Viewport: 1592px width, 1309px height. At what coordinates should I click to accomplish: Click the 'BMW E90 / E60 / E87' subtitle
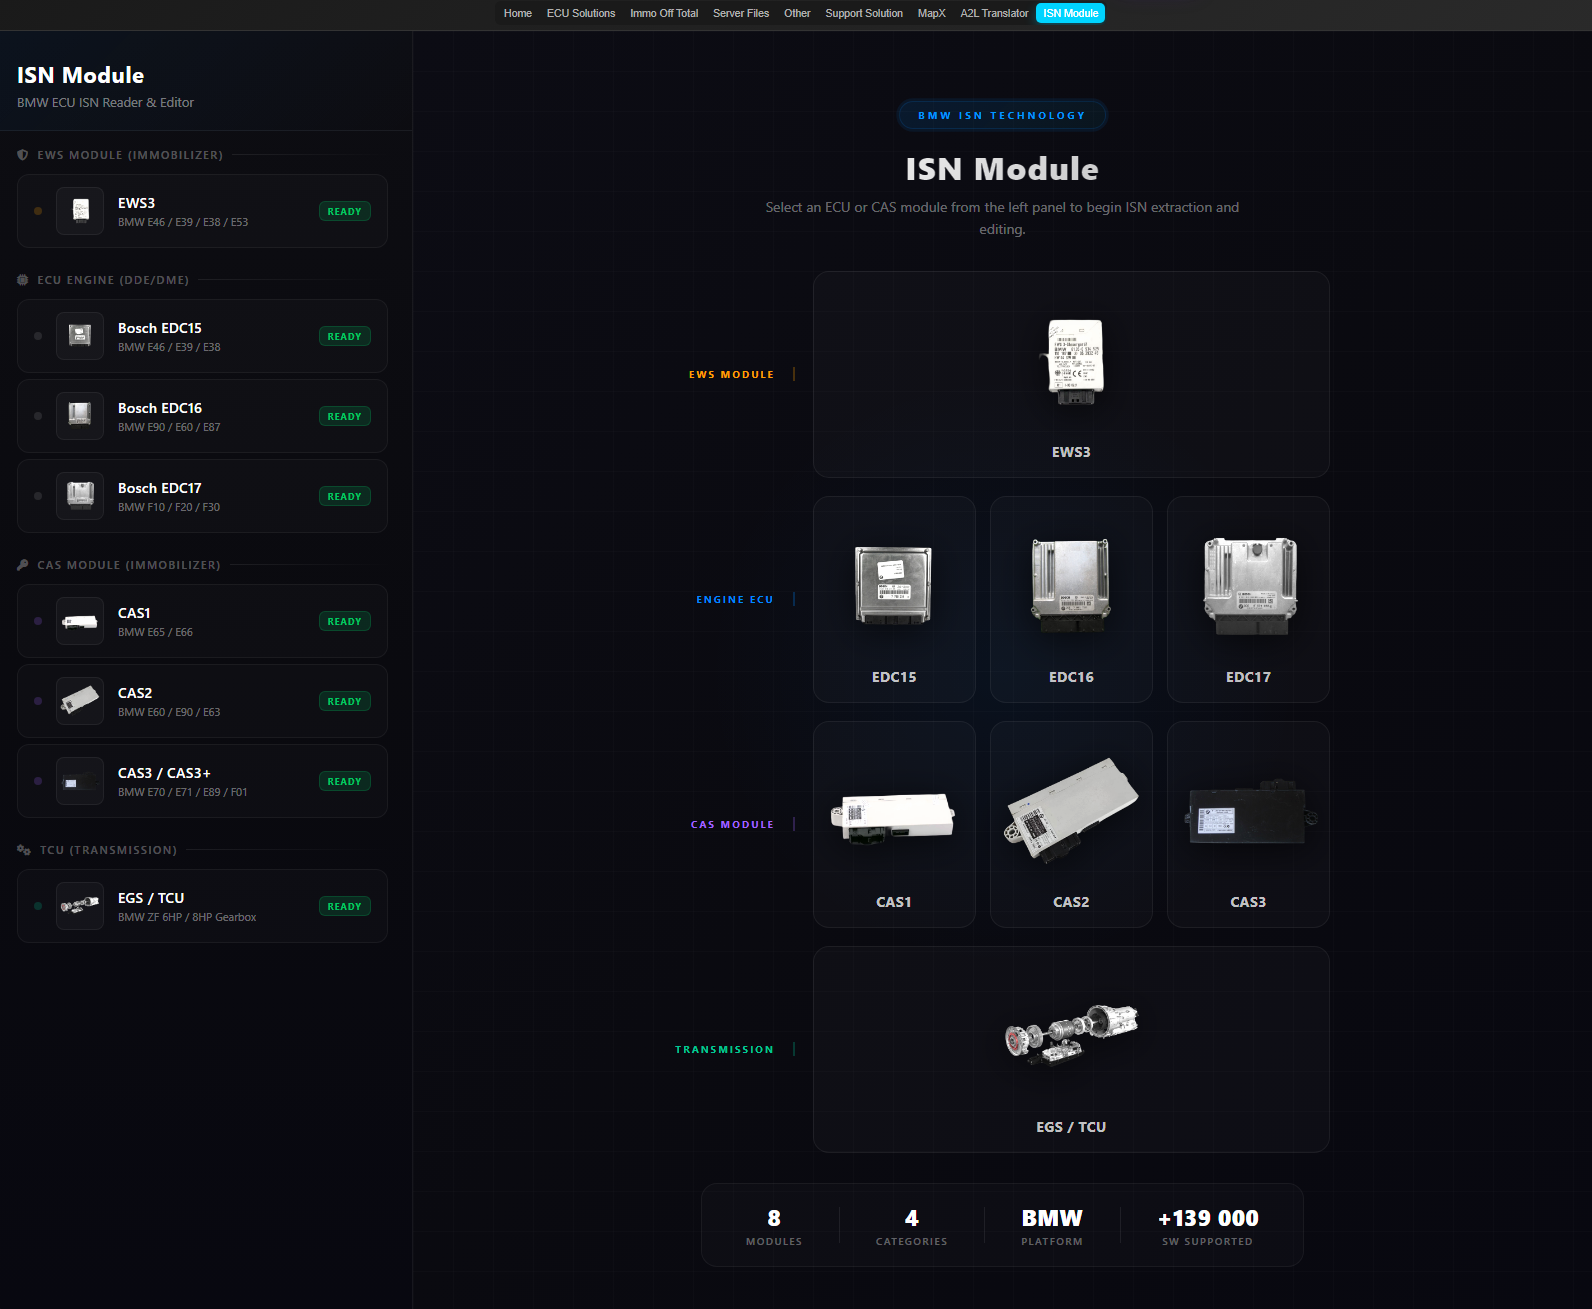pyautogui.click(x=169, y=427)
